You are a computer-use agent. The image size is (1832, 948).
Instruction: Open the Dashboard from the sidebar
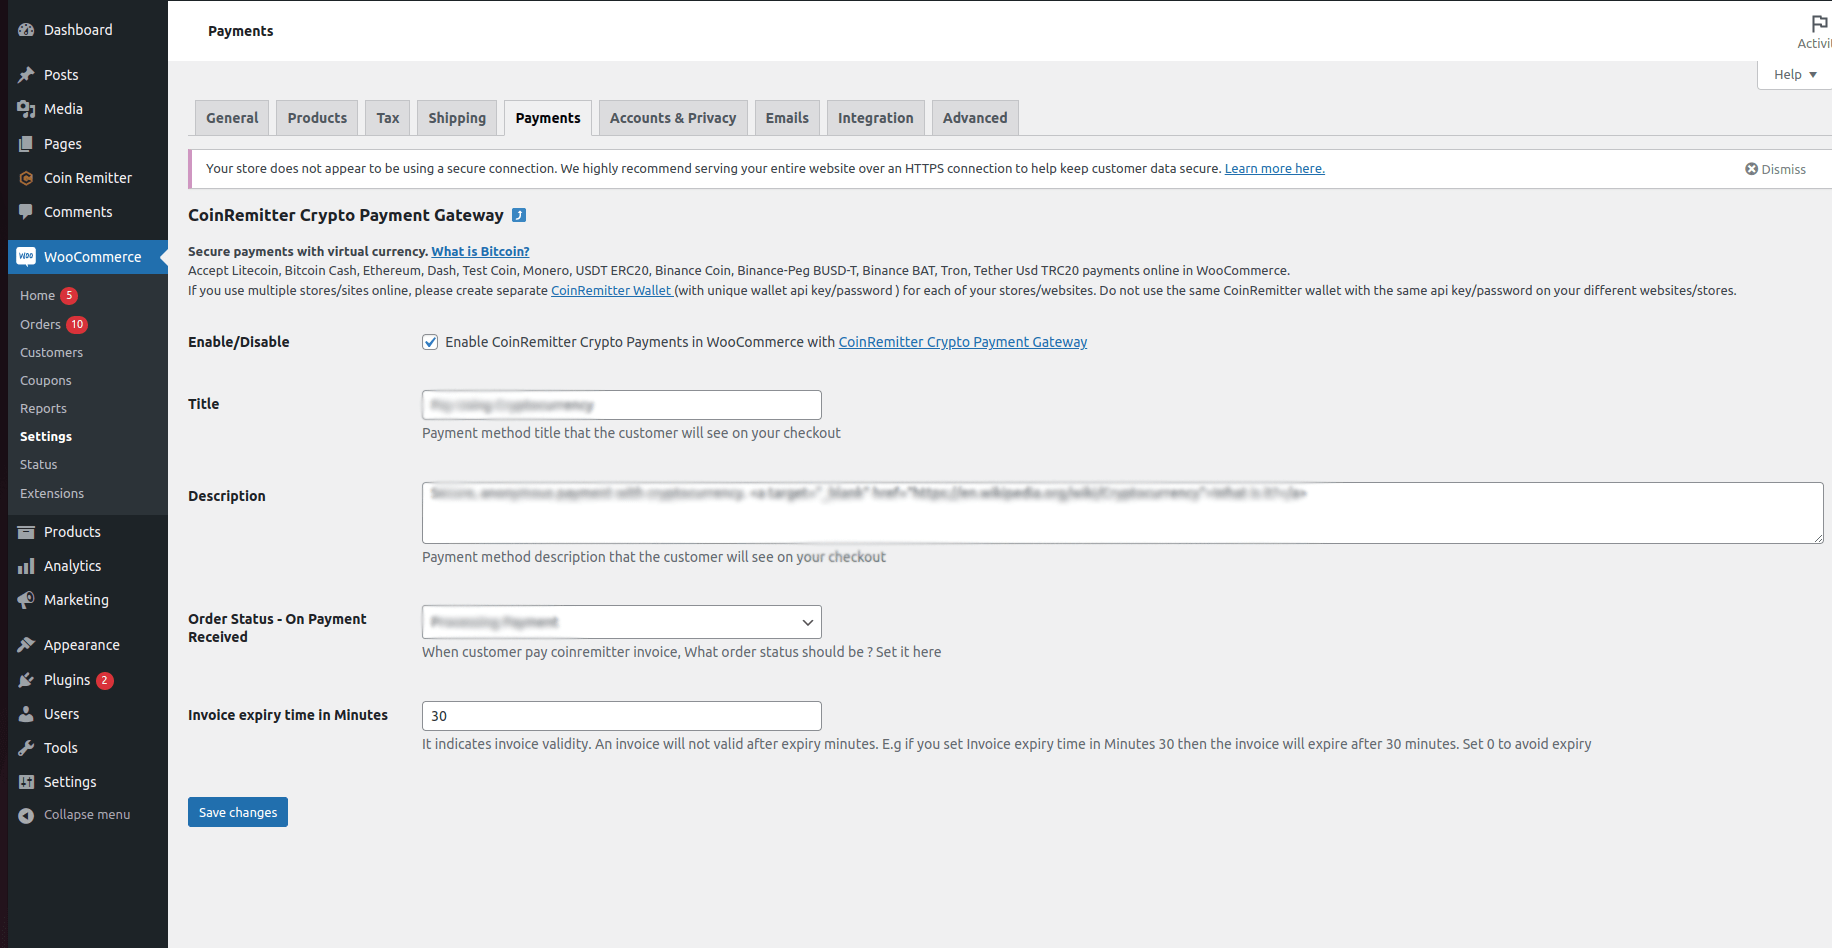click(x=75, y=29)
